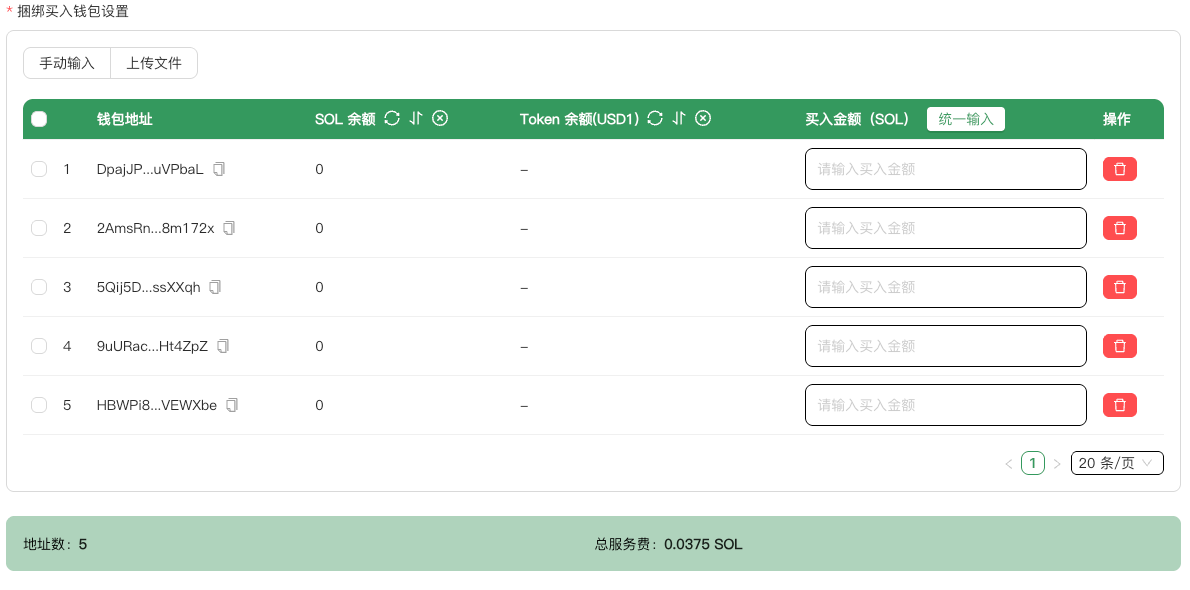
Task: Switch to 上传文件 tab
Action: 154,63
